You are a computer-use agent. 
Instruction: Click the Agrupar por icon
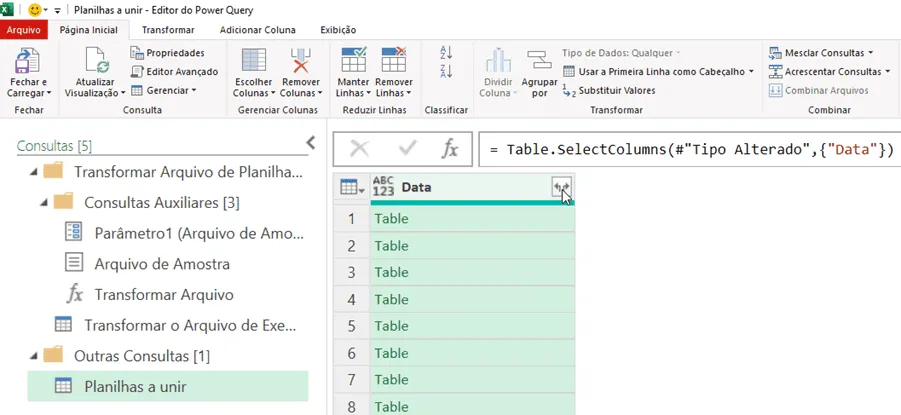click(539, 61)
